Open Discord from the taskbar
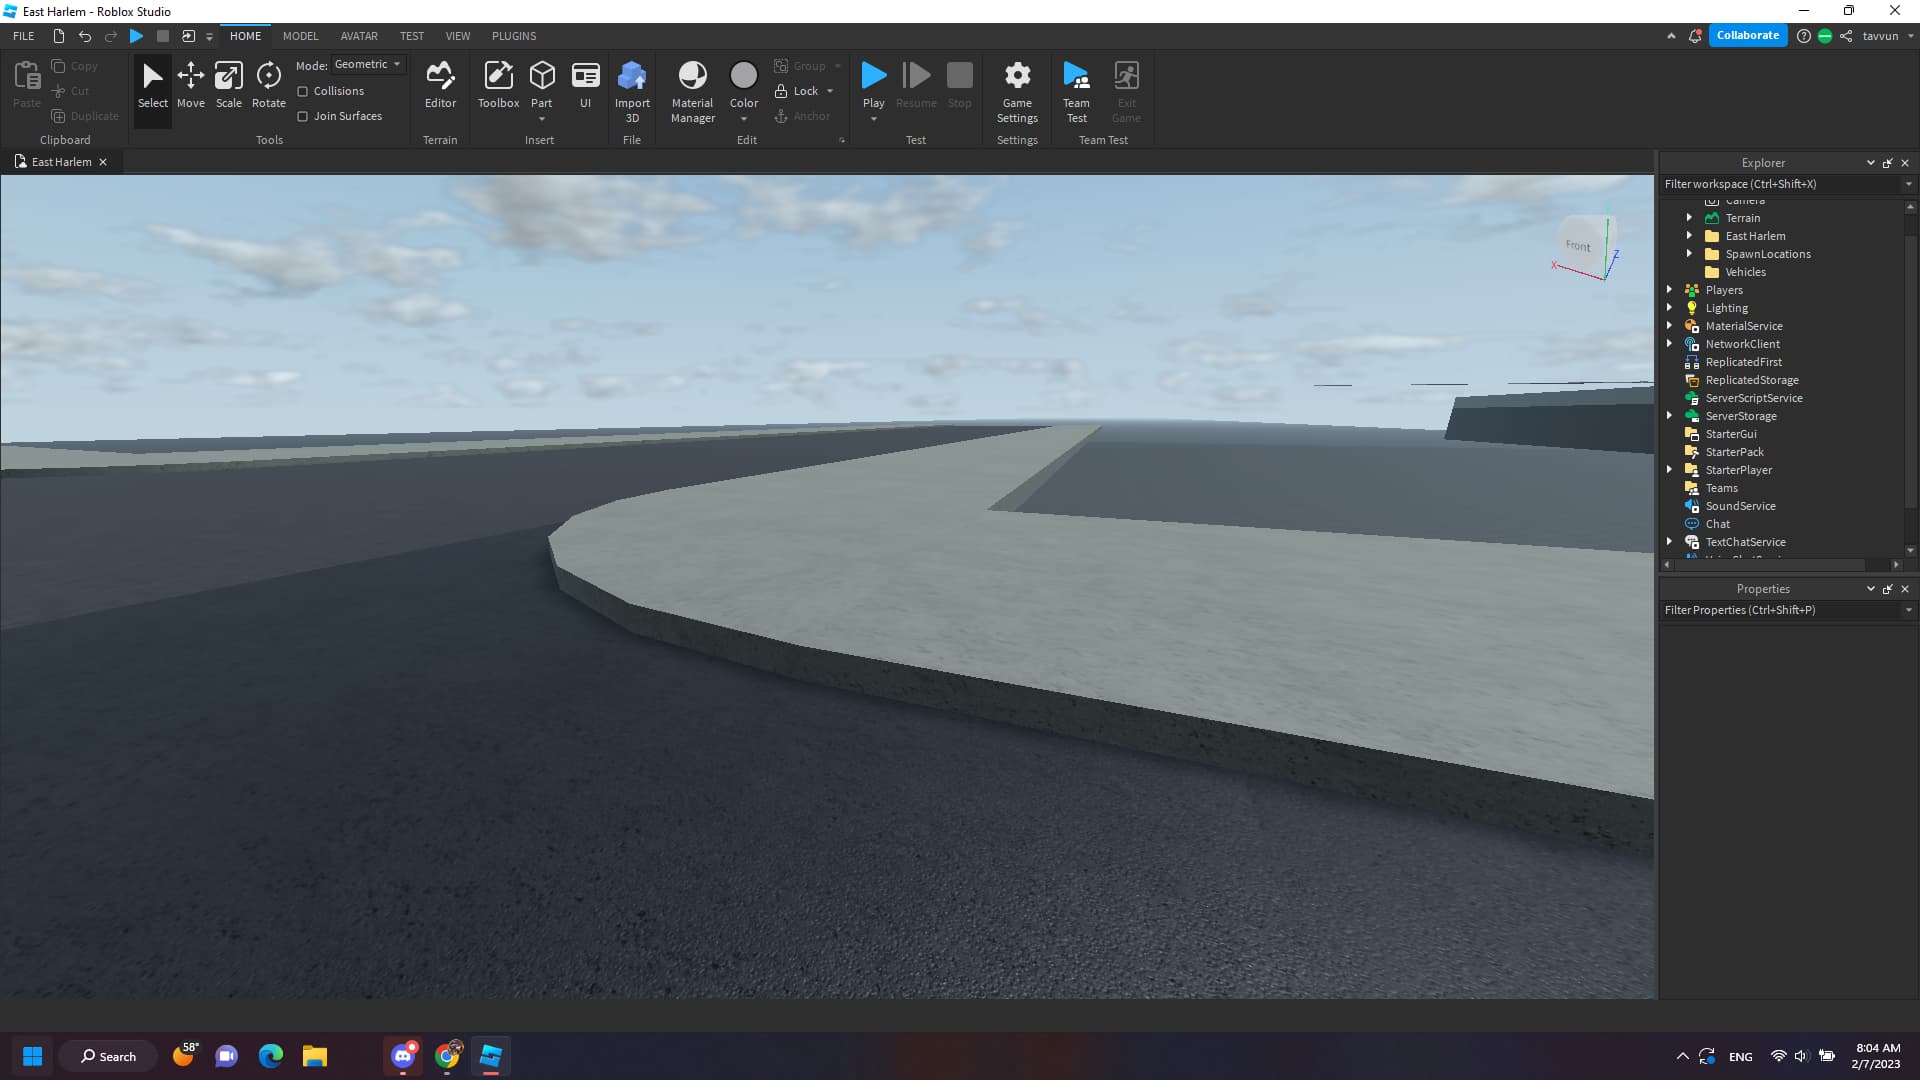Viewport: 1920px width, 1080px height. [403, 1056]
